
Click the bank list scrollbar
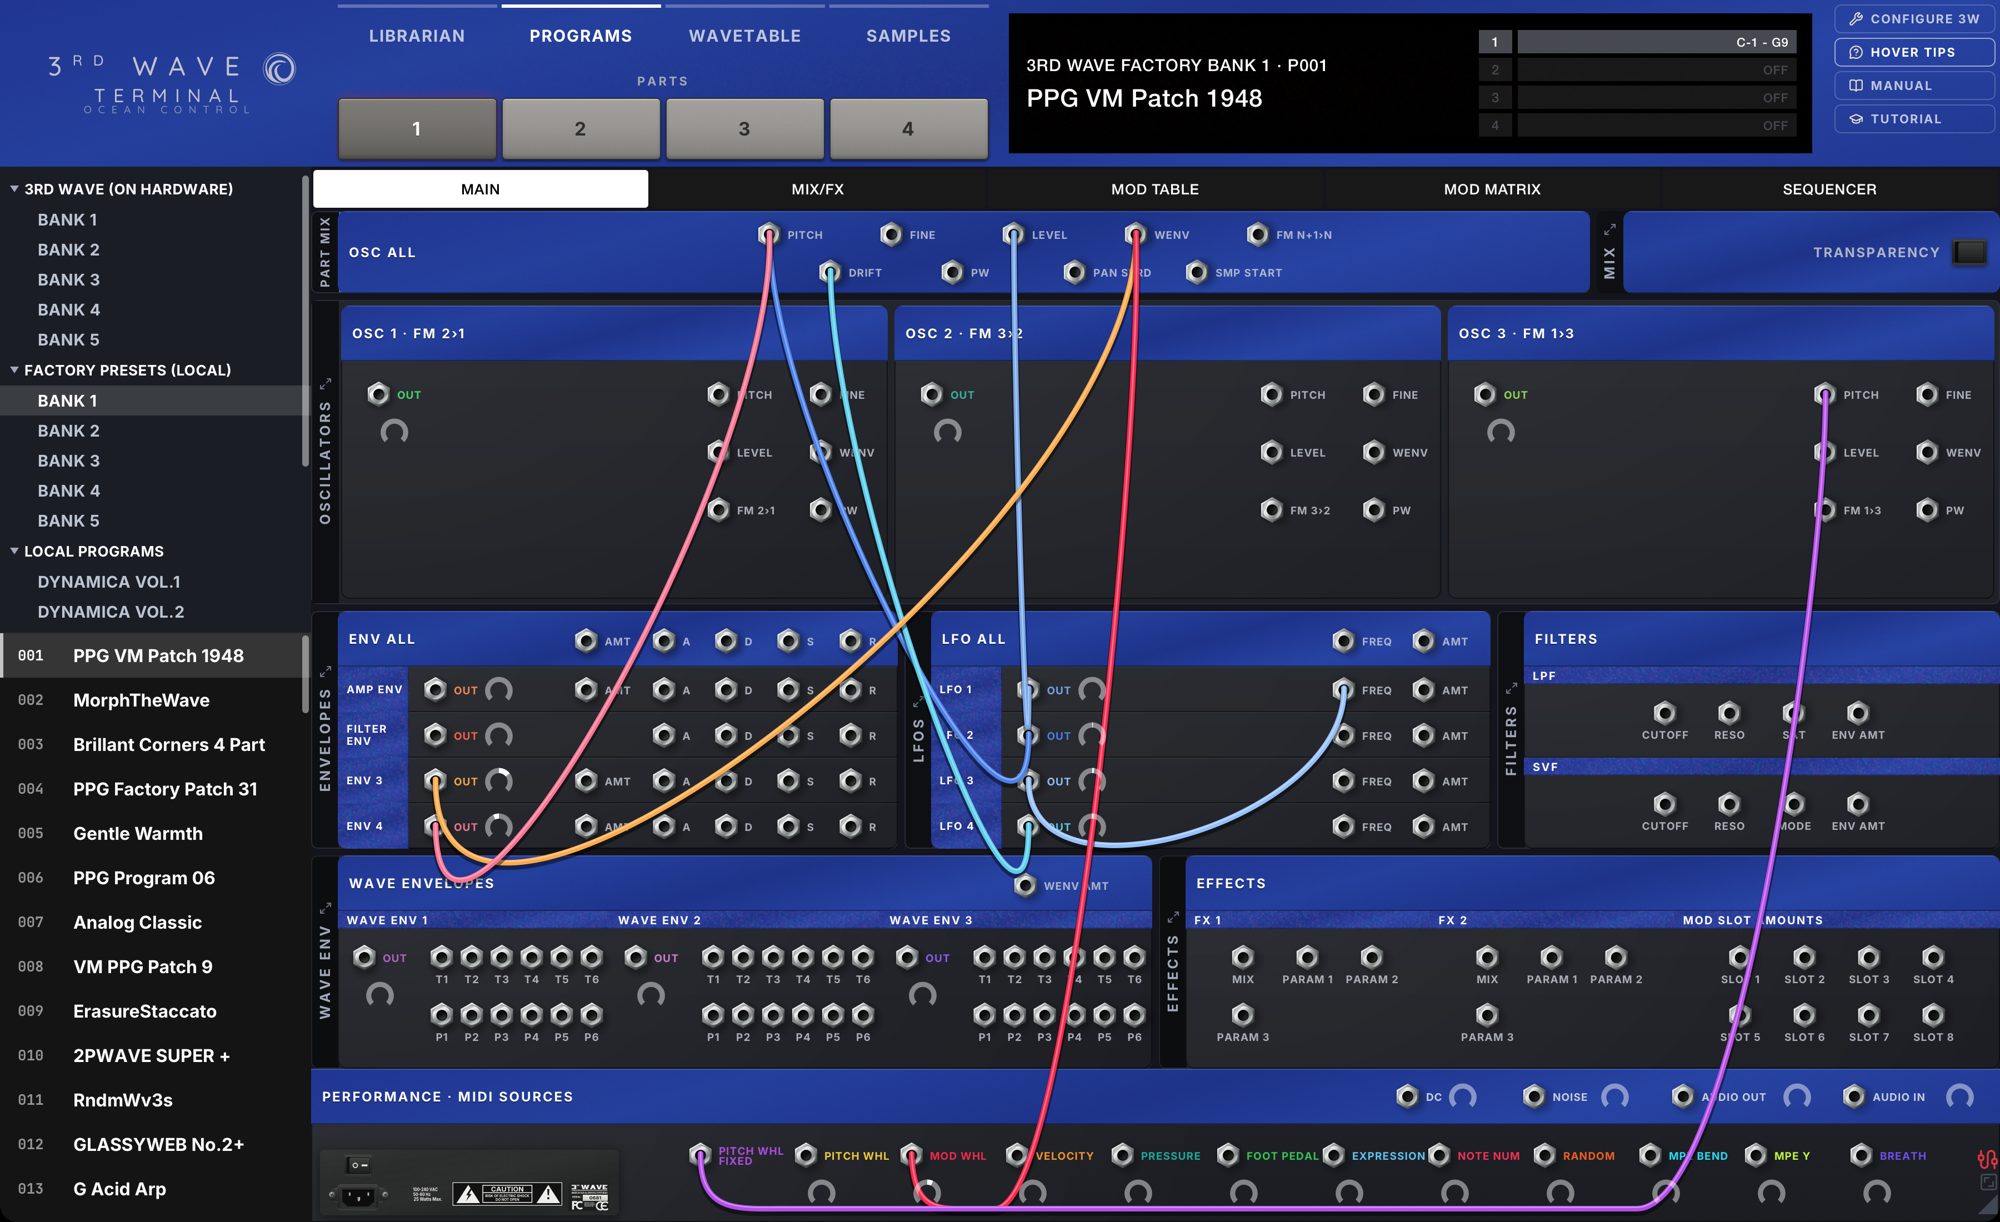coord(305,322)
